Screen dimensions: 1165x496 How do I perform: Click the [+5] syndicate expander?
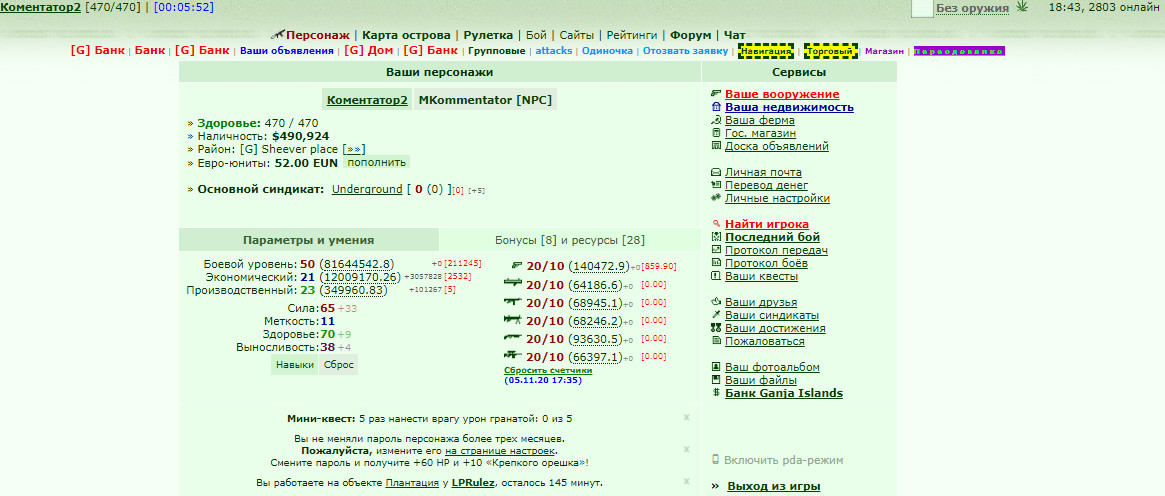tap(476, 191)
